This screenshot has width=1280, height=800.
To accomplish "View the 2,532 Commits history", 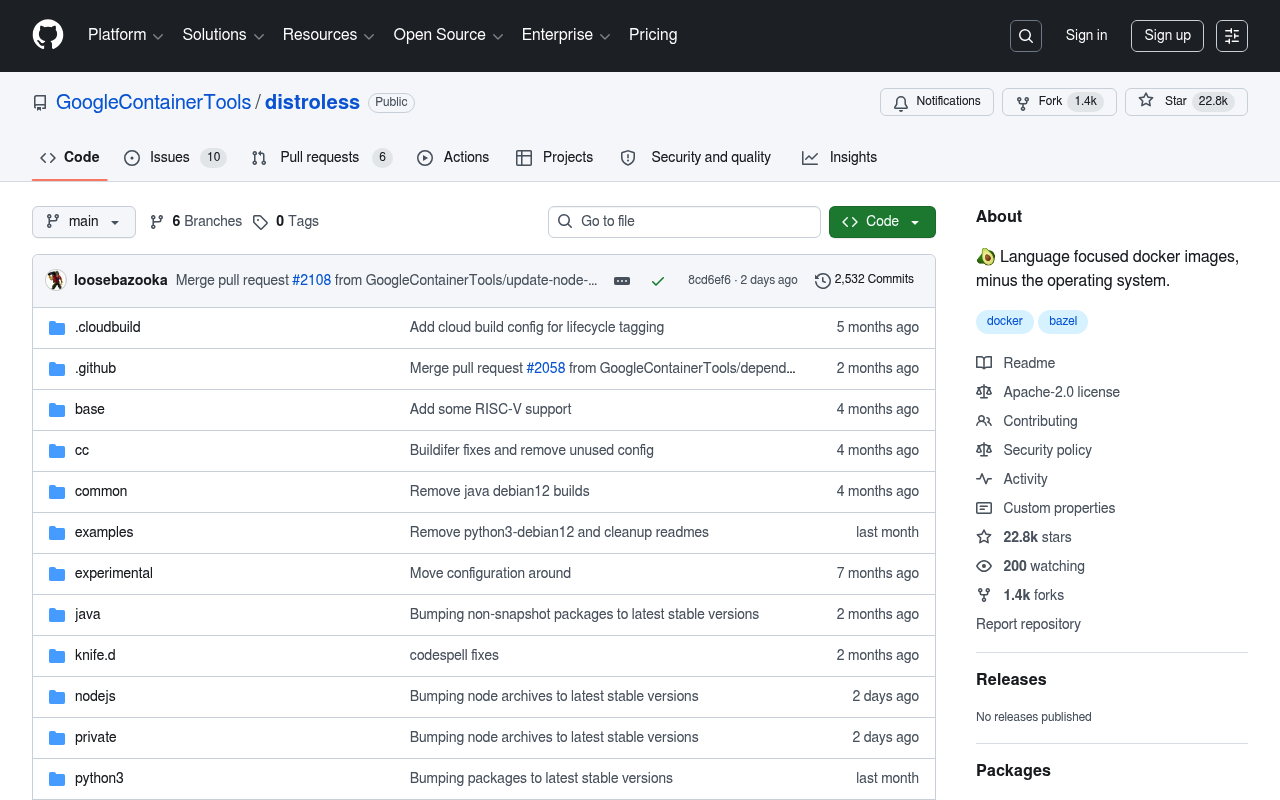I will [864, 280].
